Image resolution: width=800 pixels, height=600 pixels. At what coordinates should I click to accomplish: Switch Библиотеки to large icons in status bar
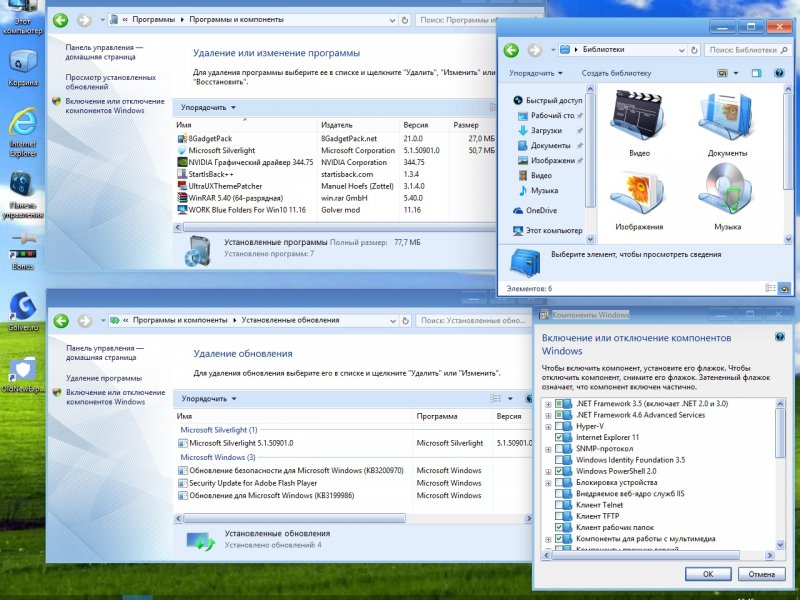tap(785, 288)
